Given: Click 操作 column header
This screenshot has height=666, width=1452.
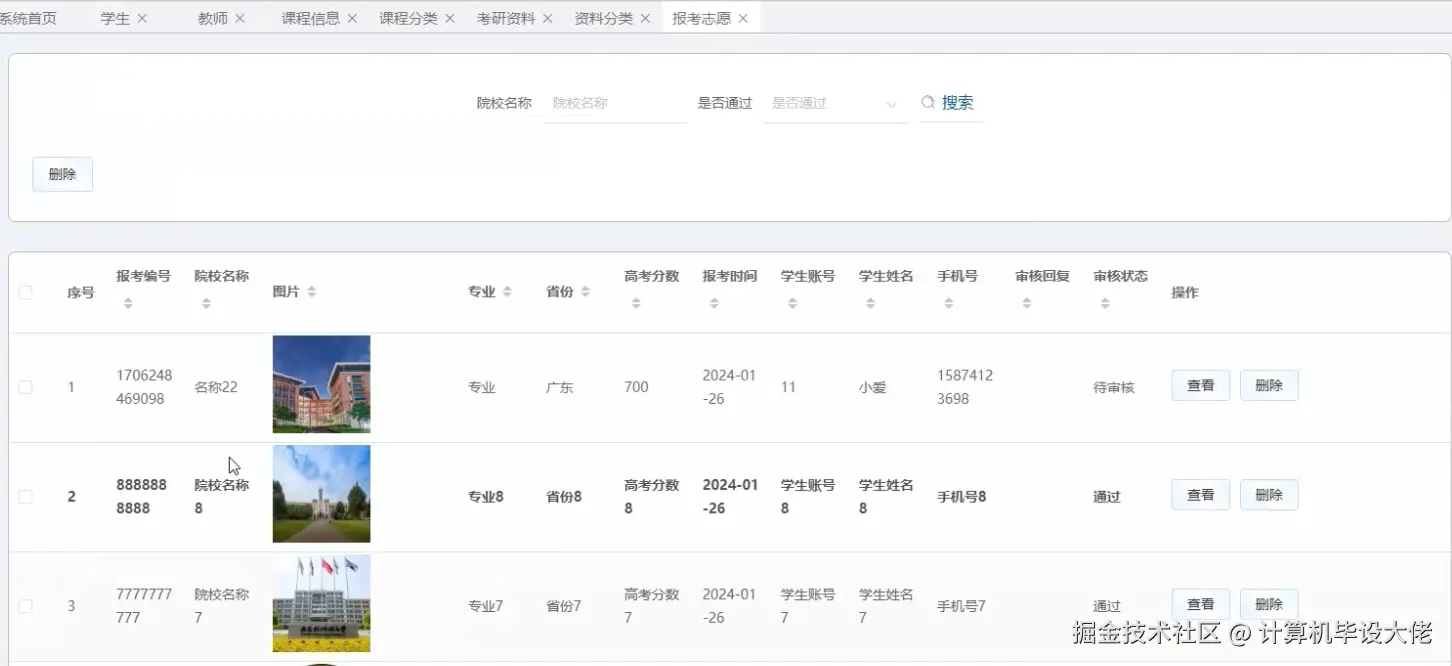Looking at the screenshot, I should pos(1185,292).
